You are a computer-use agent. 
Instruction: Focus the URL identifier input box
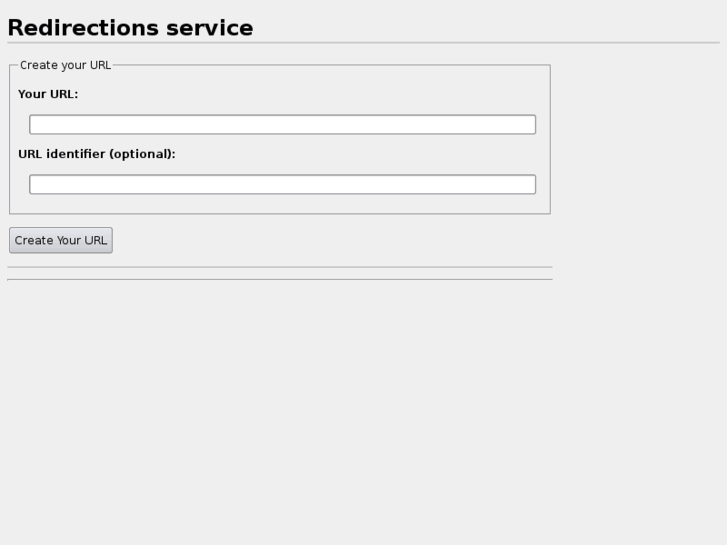[282, 185]
